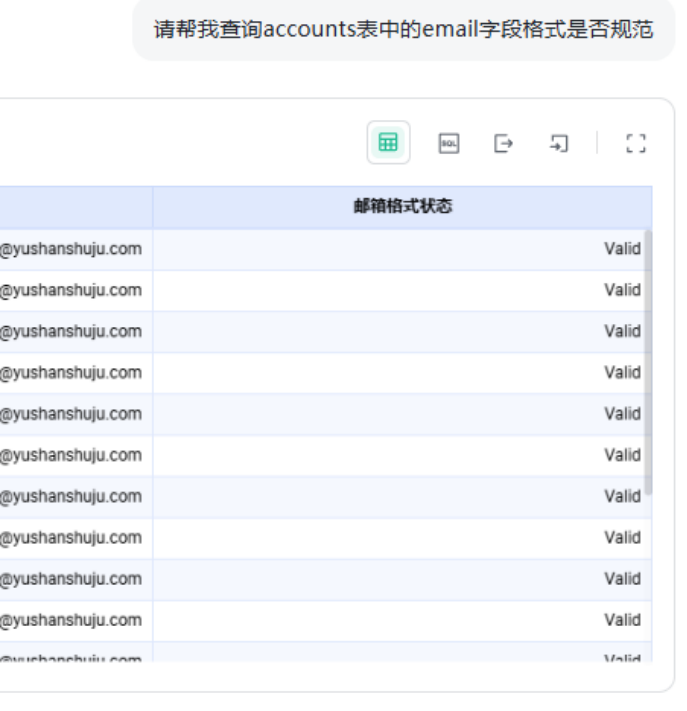Viewport: 687px width, 711px height.
Task: Click the fourth row's Valid cell
Action: point(621,372)
